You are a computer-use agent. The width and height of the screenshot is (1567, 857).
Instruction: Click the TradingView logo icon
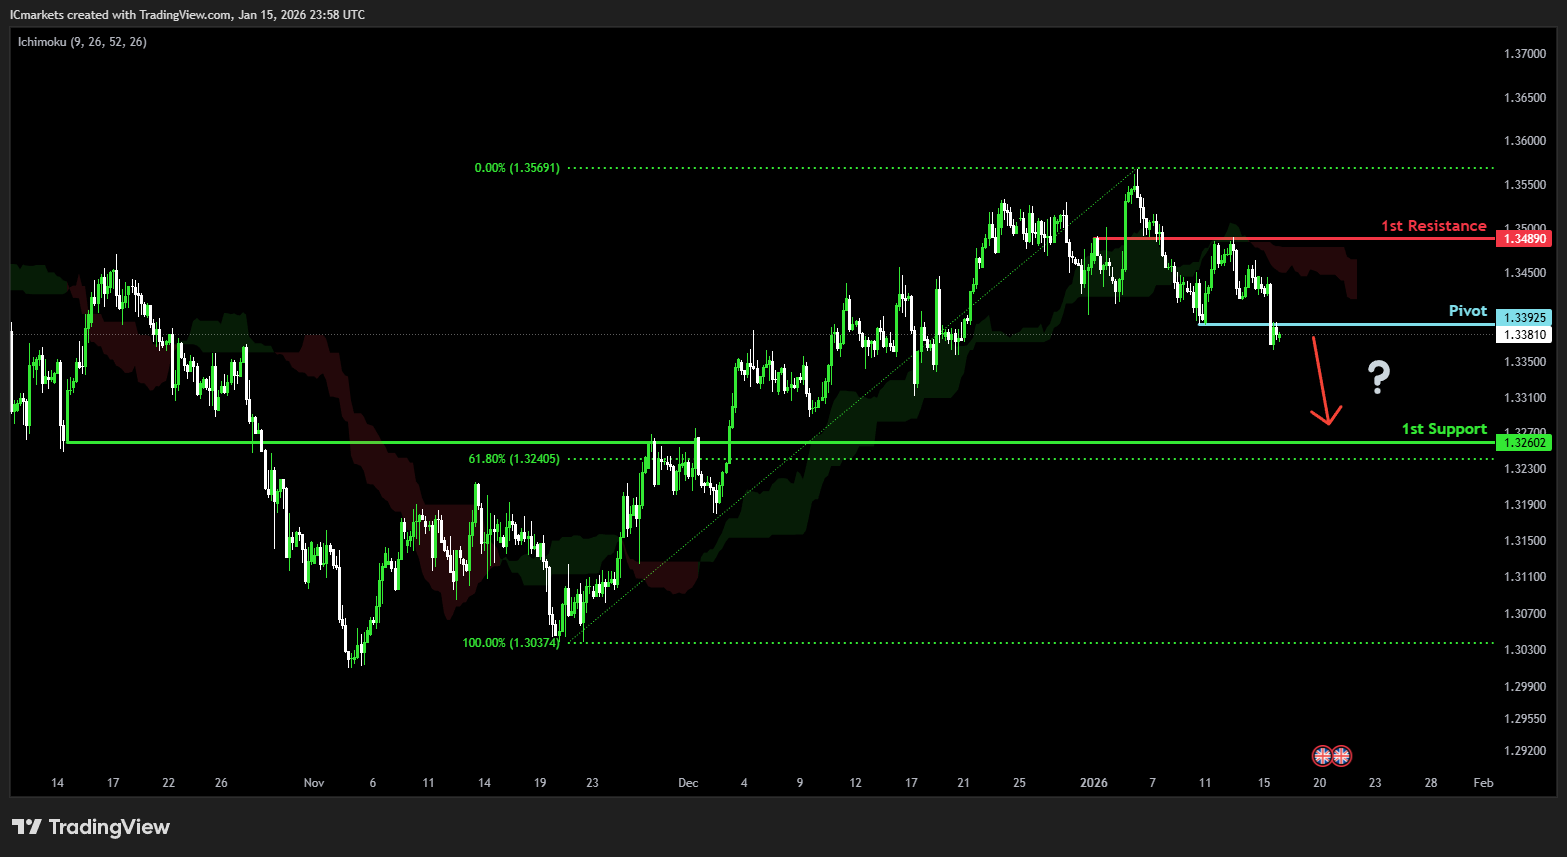coord(27,827)
